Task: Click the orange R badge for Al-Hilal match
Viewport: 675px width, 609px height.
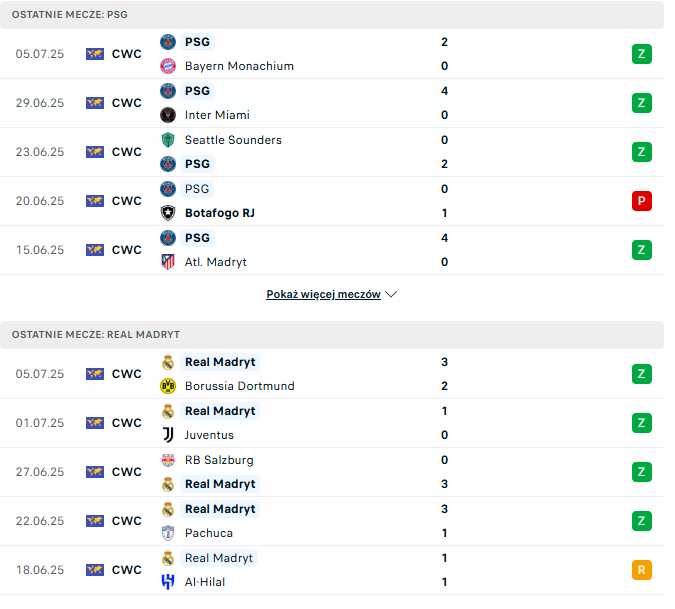Action: coord(641,570)
